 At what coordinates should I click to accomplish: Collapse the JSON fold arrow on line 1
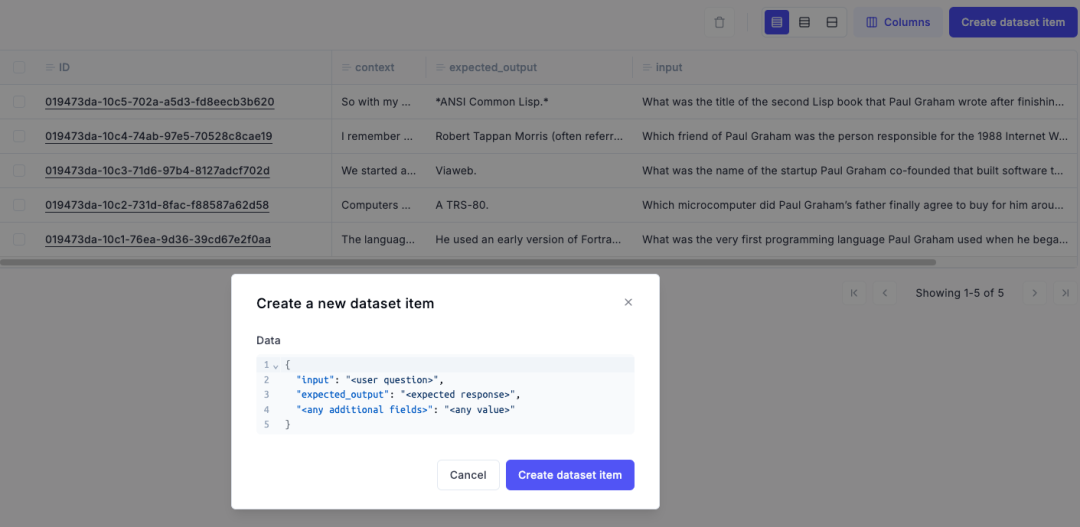click(276, 366)
